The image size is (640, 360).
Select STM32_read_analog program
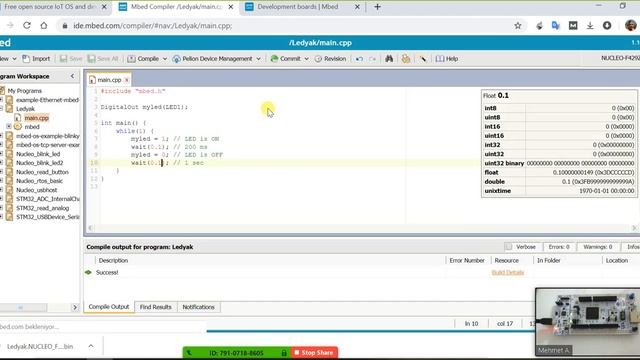pos(42,208)
